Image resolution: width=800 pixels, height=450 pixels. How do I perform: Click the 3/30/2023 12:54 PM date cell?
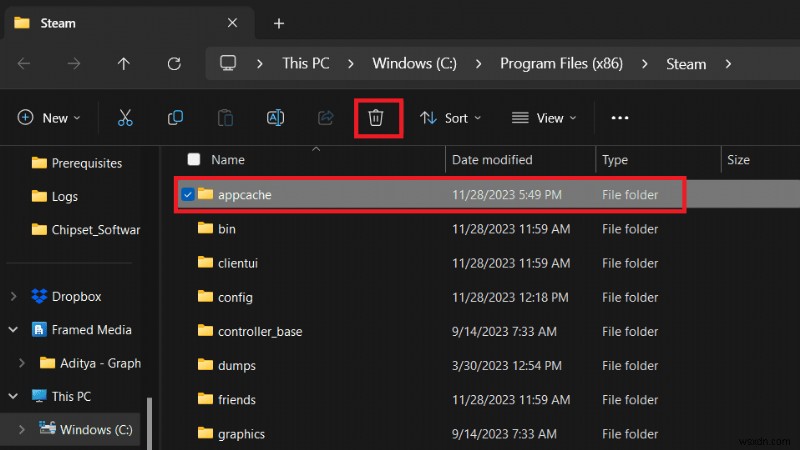(x=507, y=365)
